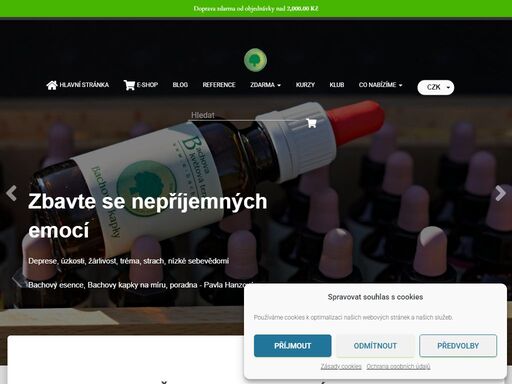Screen dimensions: 512x384
Task: Open the CZK currency dropdown
Action: click(436, 87)
